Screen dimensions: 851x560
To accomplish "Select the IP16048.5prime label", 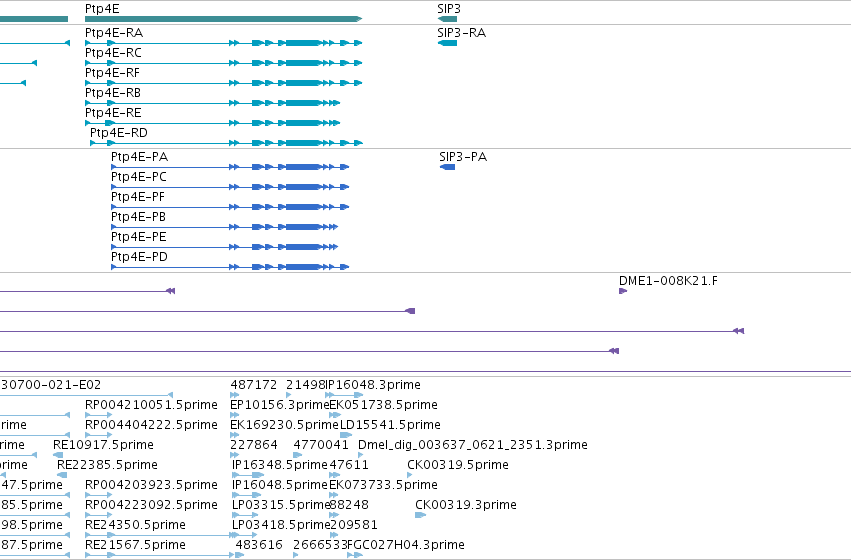I will [280, 486].
